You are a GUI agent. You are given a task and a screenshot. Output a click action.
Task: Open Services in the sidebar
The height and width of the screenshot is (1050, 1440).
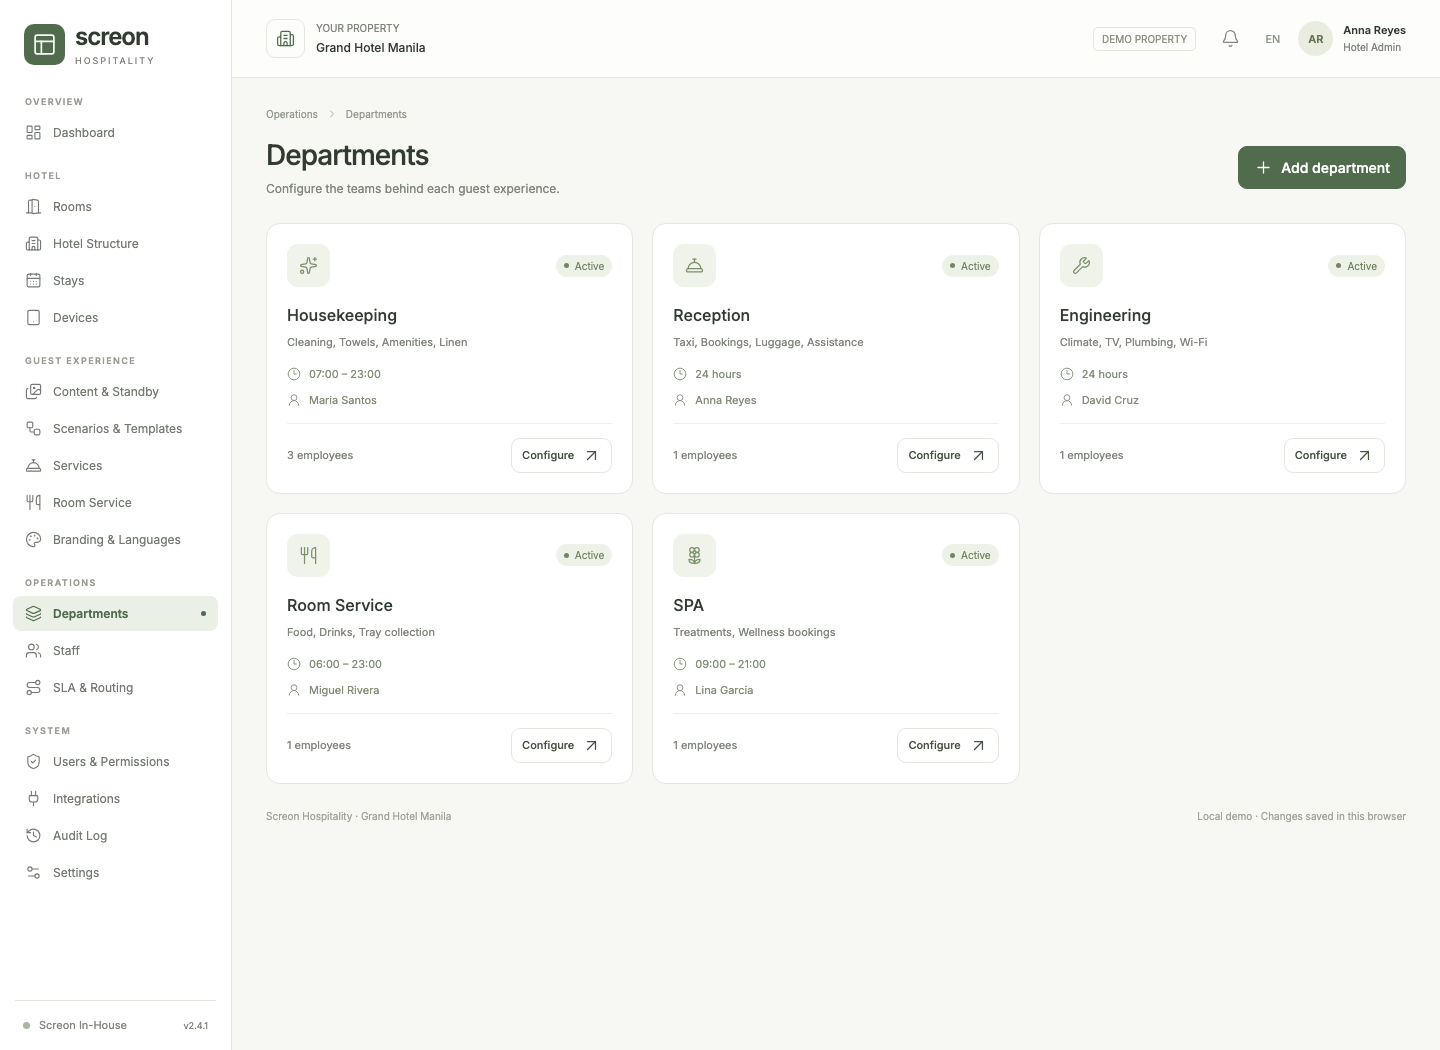(x=115, y=466)
